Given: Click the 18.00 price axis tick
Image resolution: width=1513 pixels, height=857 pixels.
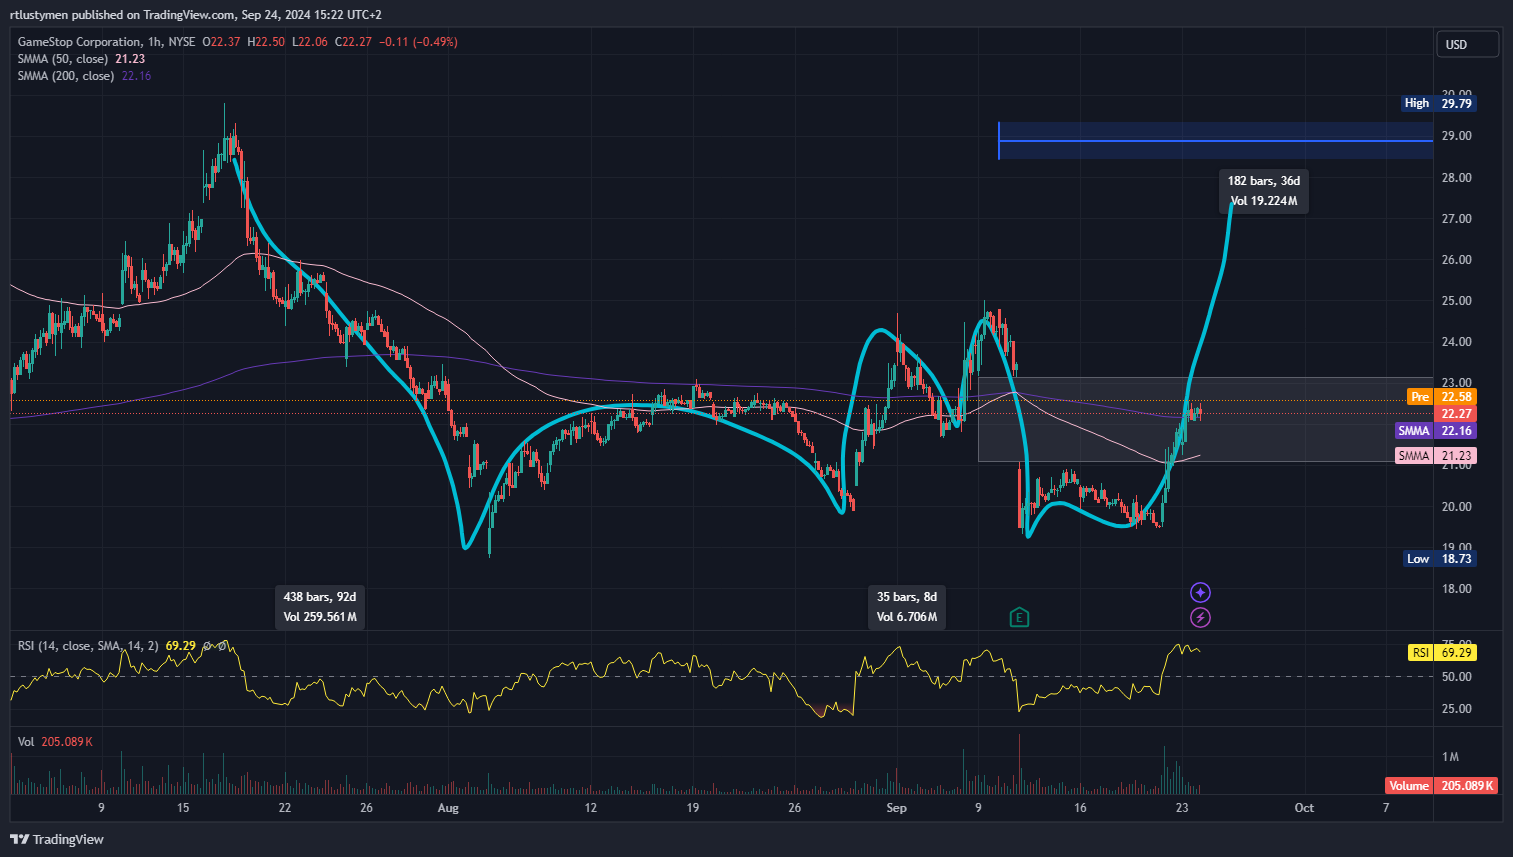Looking at the screenshot, I should pyautogui.click(x=1456, y=589).
